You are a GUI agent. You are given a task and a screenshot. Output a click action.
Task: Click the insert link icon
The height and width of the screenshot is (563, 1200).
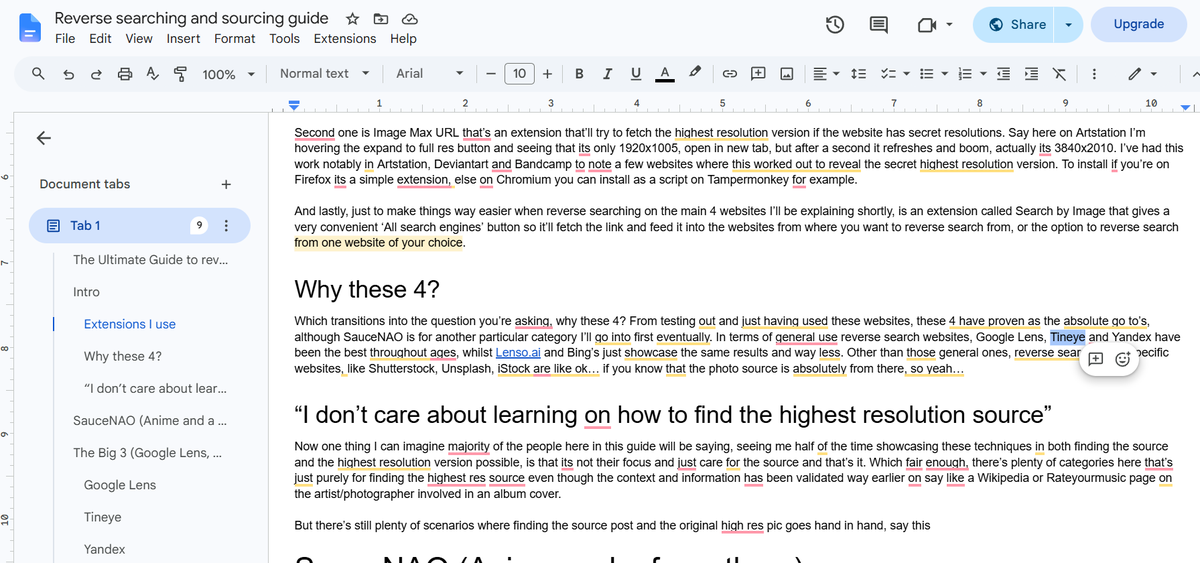point(730,74)
